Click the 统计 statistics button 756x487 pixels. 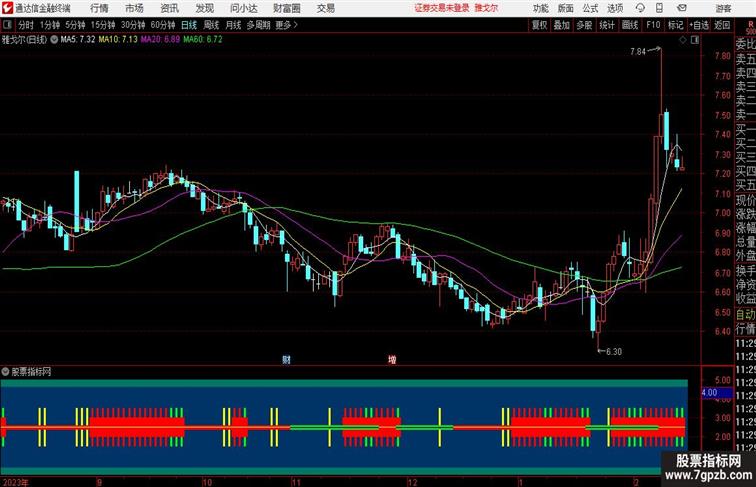(x=607, y=25)
